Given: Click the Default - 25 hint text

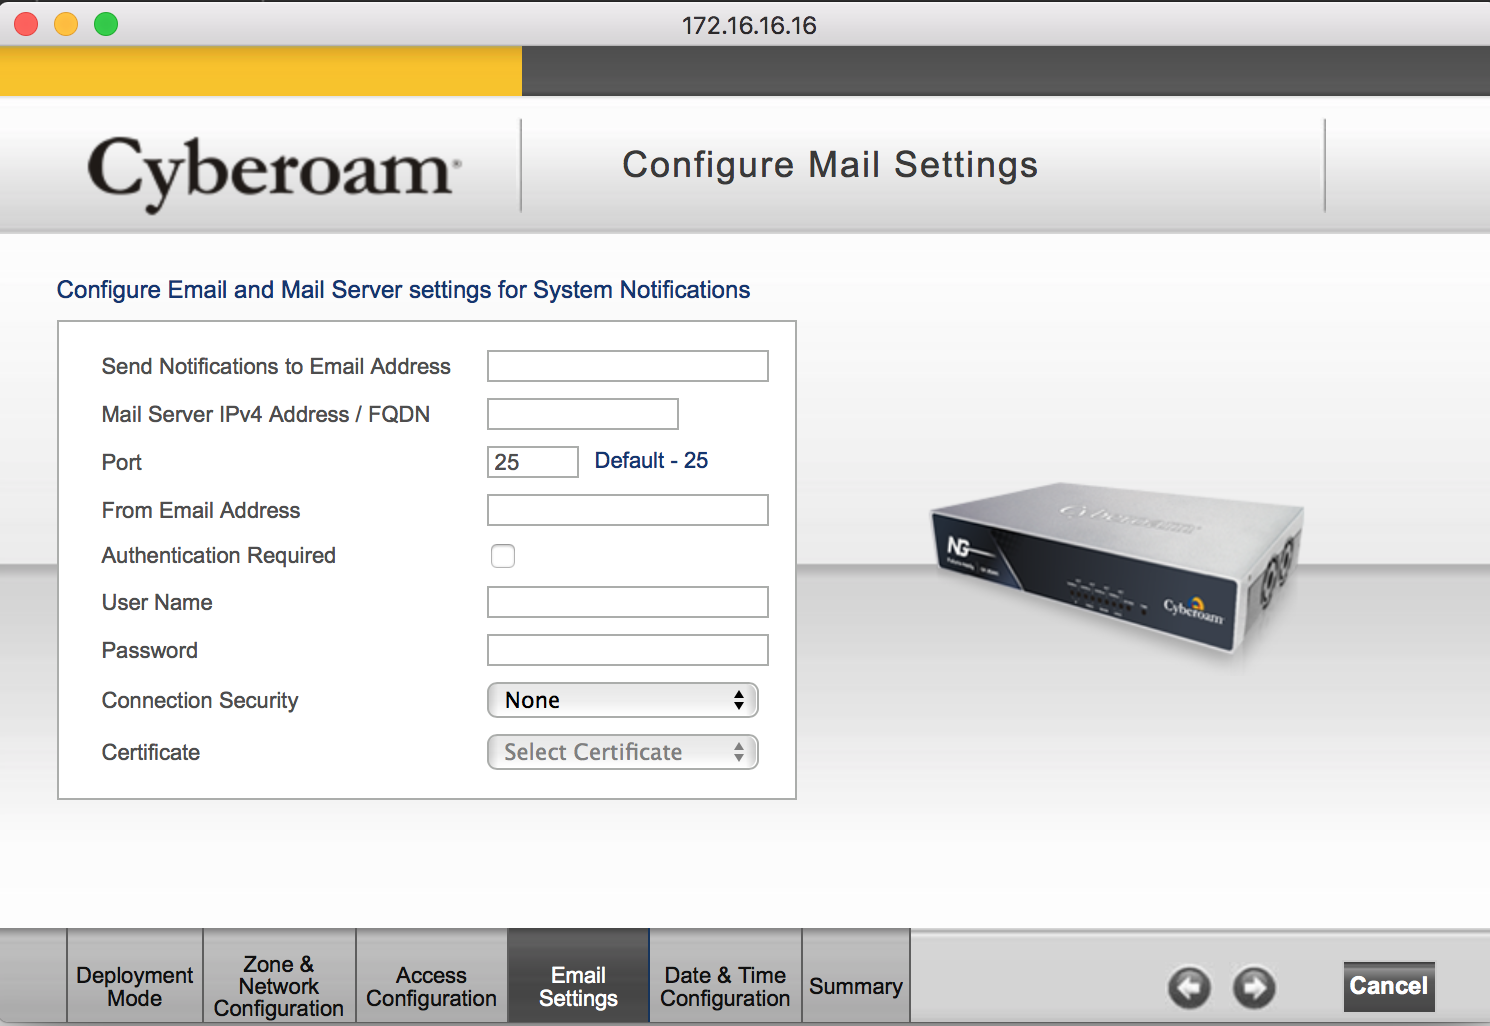Looking at the screenshot, I should (651, 460).
